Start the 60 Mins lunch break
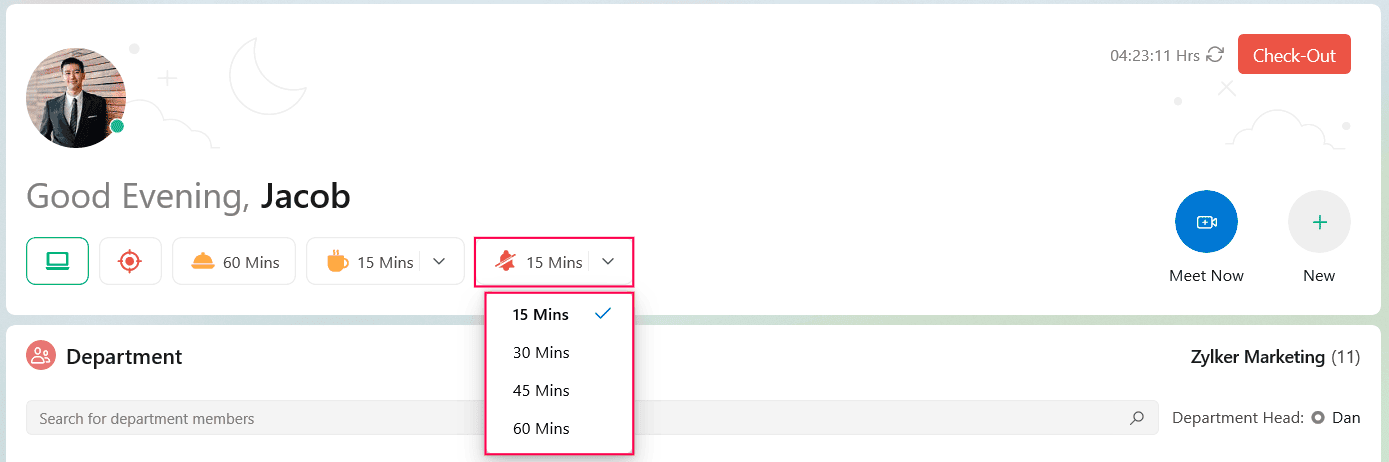 point(234,262)
